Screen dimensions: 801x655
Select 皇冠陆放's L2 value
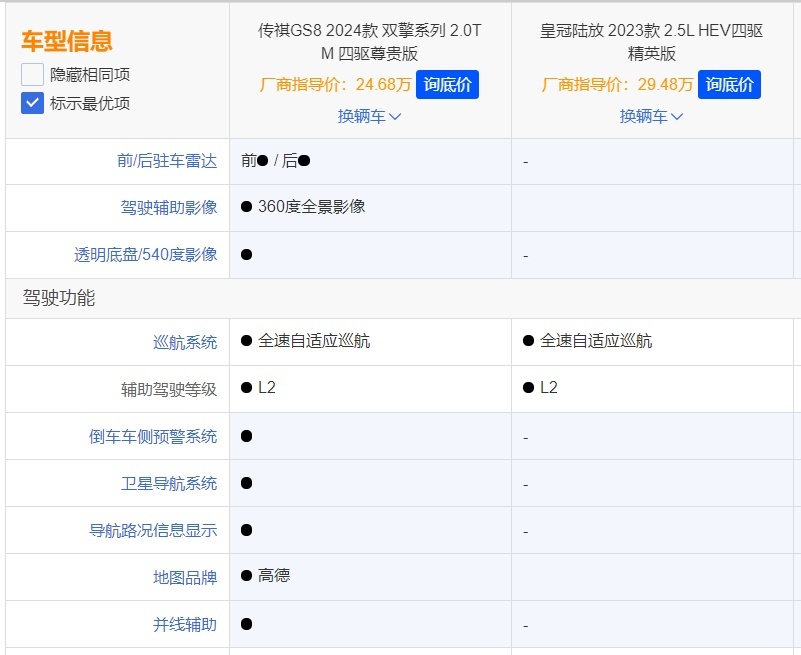coord(549,387)
